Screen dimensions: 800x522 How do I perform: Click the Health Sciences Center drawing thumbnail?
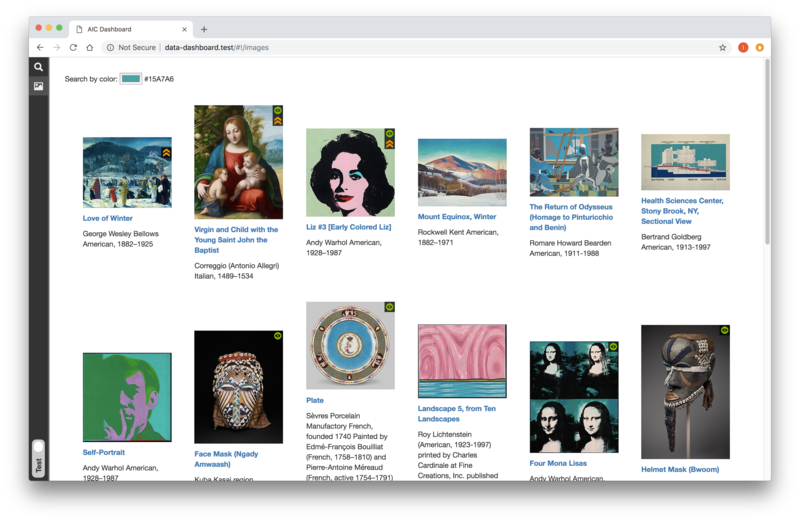[685, 162]
